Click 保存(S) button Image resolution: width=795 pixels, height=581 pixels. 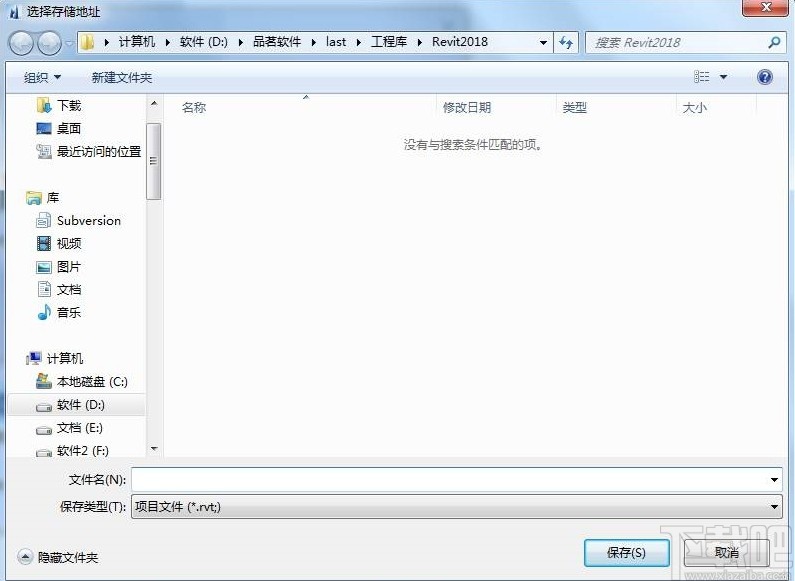pos(627,553)
